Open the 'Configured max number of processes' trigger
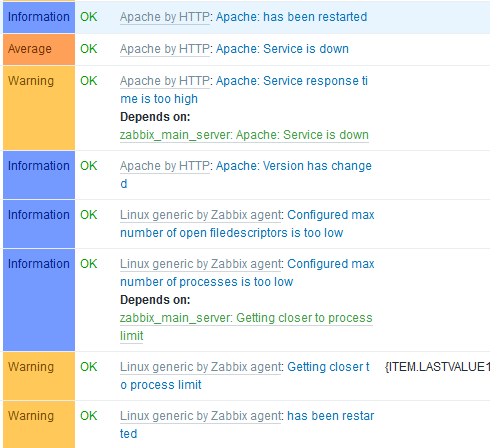Screen dimensions: 490x448 click(x=247, y=273)
